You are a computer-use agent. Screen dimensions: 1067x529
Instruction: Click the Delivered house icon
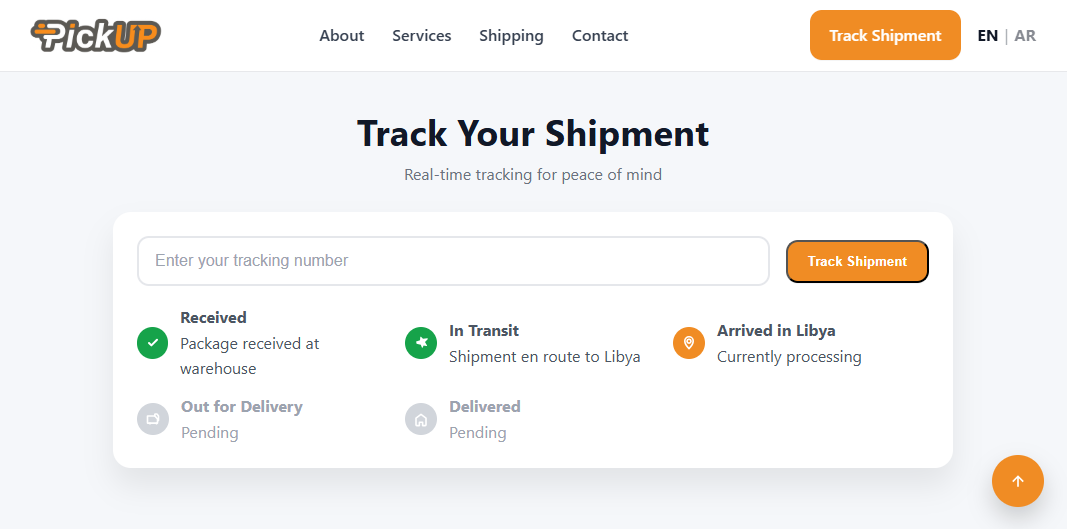[421, 419]
